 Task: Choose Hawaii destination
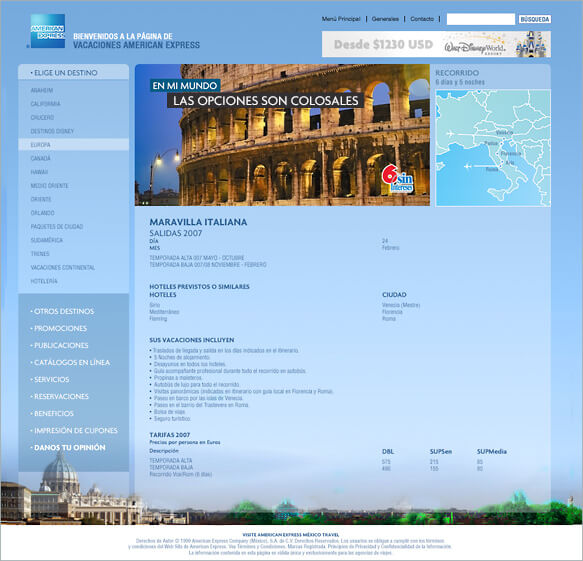coord(39,172)
